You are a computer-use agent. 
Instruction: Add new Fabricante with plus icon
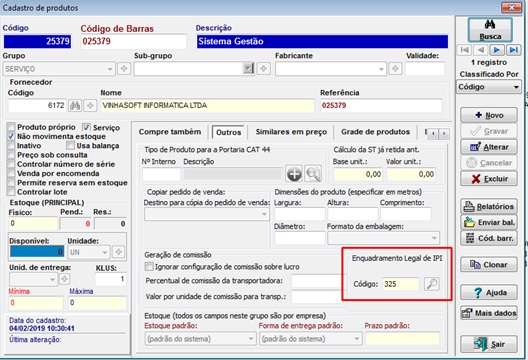pyautogui.click(x=395, y=69)
